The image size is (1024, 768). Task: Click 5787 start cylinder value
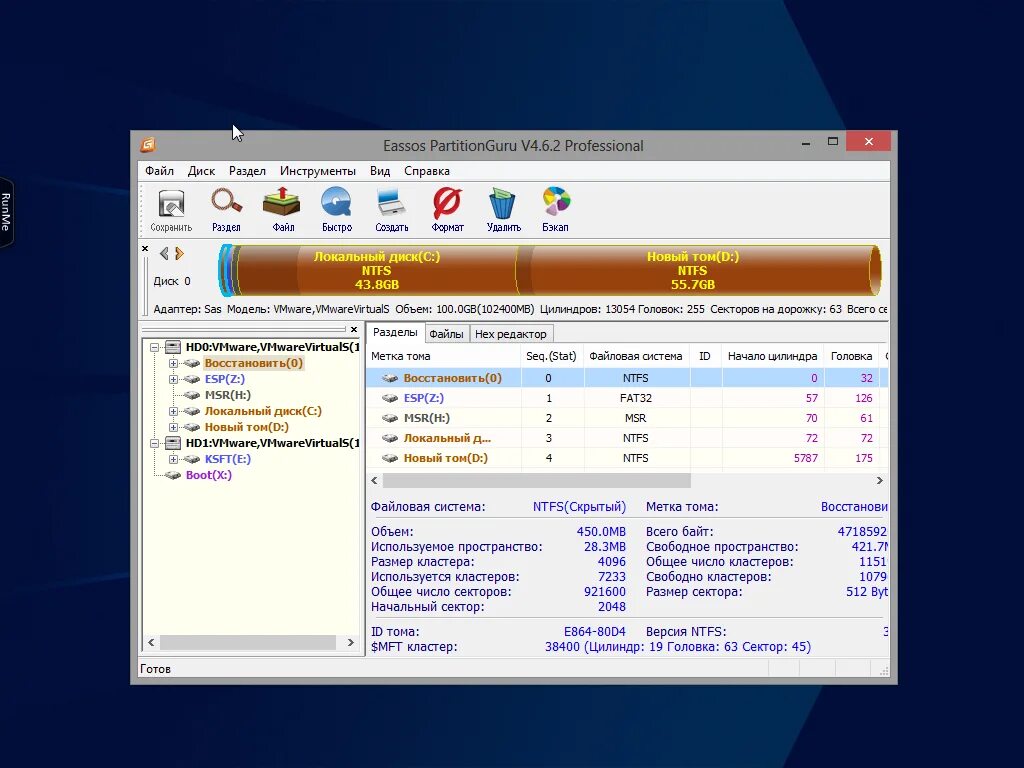click(806, 458)
